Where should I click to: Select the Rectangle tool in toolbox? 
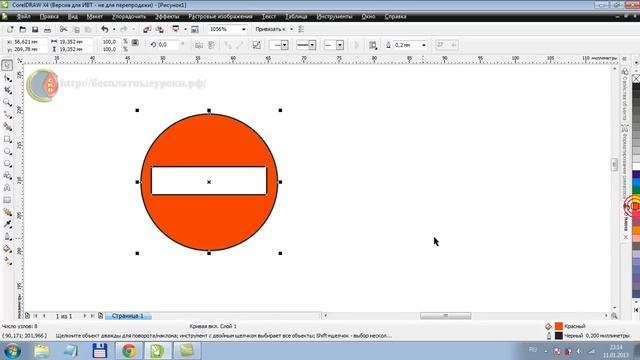[7, 139]
